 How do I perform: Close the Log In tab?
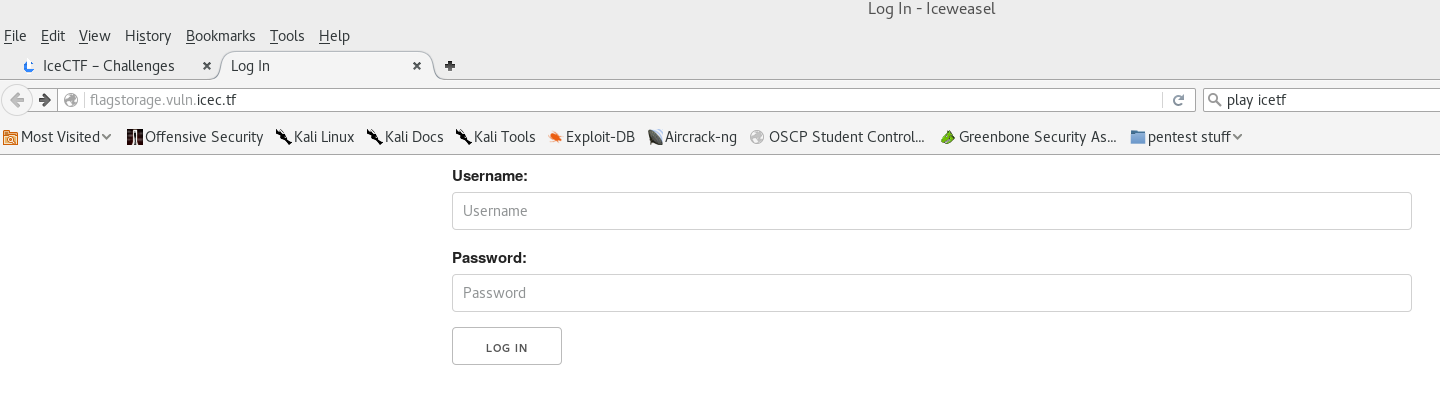point(417,66)
